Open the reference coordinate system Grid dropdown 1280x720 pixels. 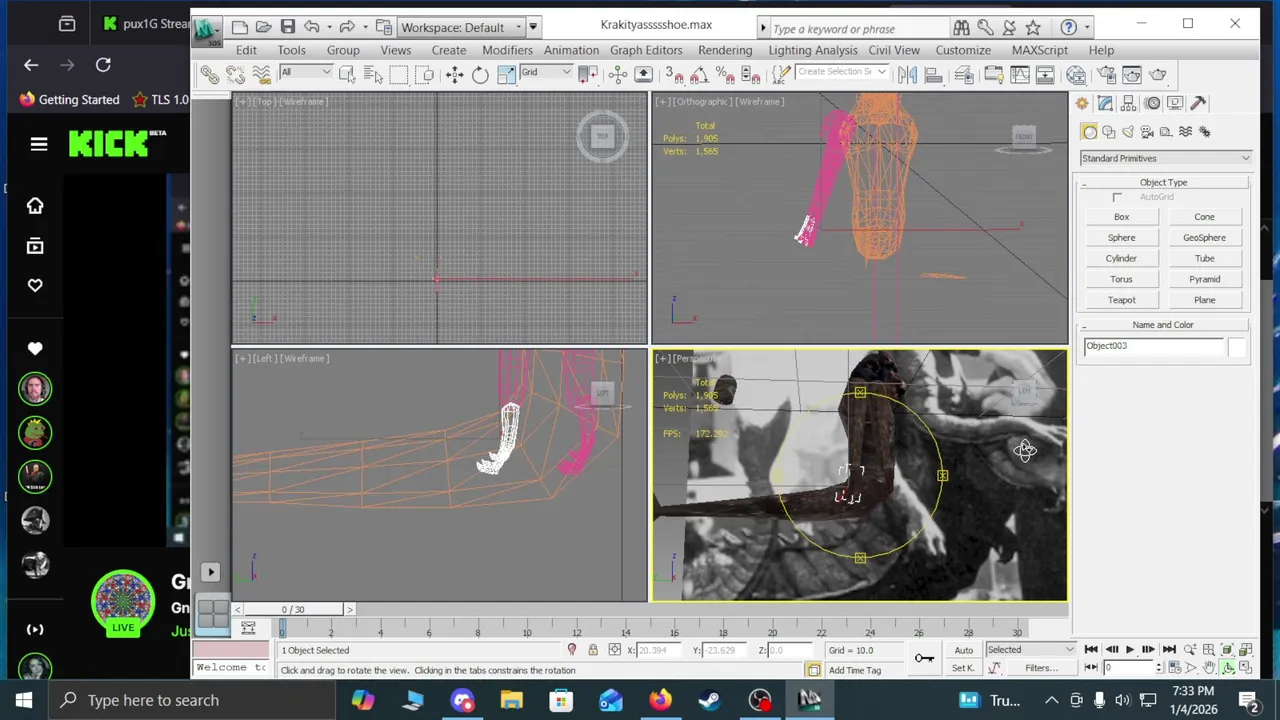(545, 72)
